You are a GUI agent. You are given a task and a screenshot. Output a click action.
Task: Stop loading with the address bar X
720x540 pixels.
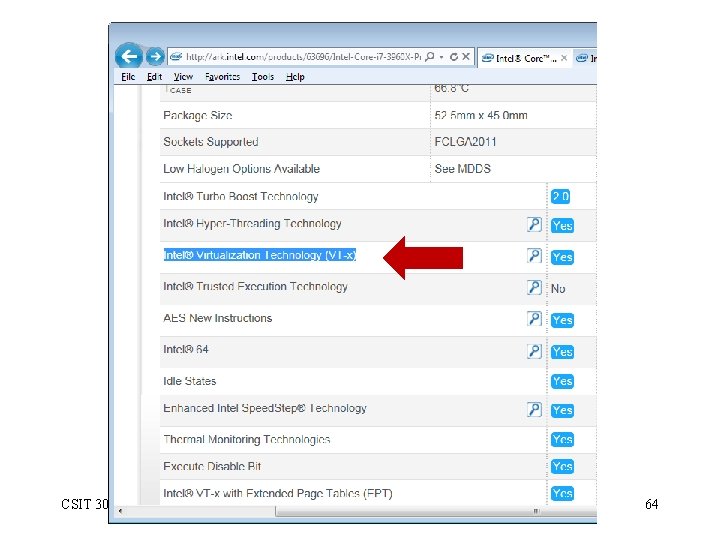pos(466,56)
